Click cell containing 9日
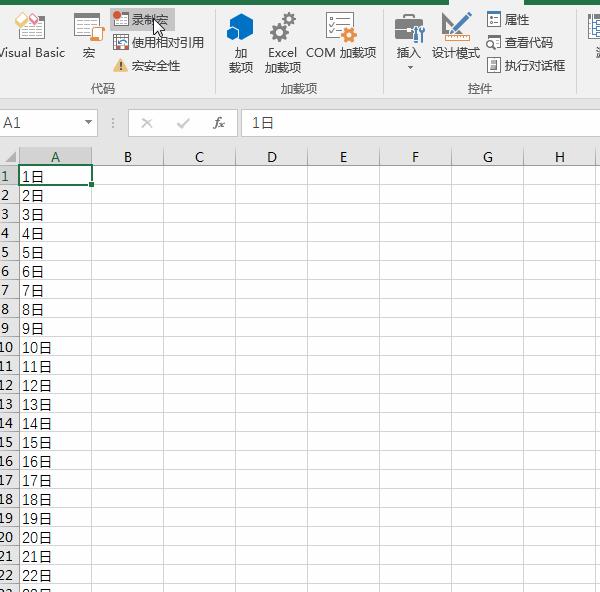This screenshot has height=592, width=600. pos(55,328)
